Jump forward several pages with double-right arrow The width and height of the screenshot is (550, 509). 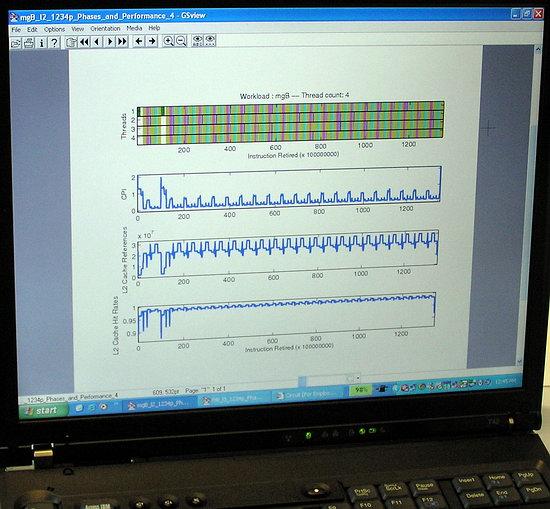click(x=122, y=41)
